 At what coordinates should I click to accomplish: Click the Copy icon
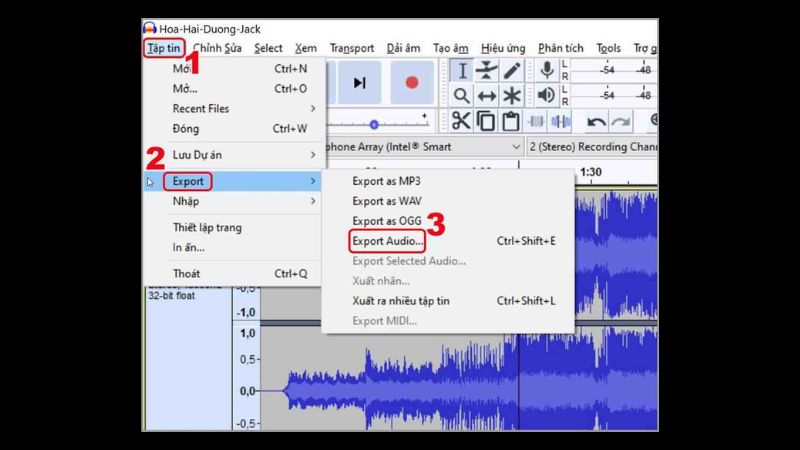tap(485, 121)
